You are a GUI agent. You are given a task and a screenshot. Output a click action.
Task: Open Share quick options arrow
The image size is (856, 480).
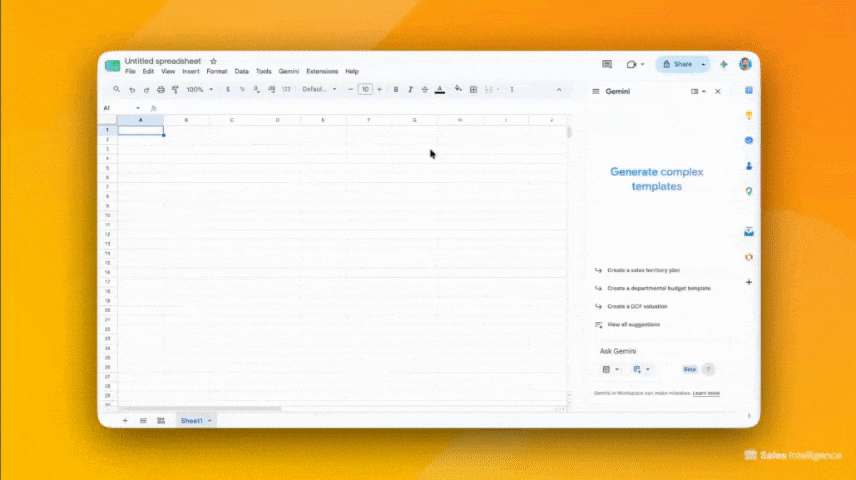tap(704, 64)
